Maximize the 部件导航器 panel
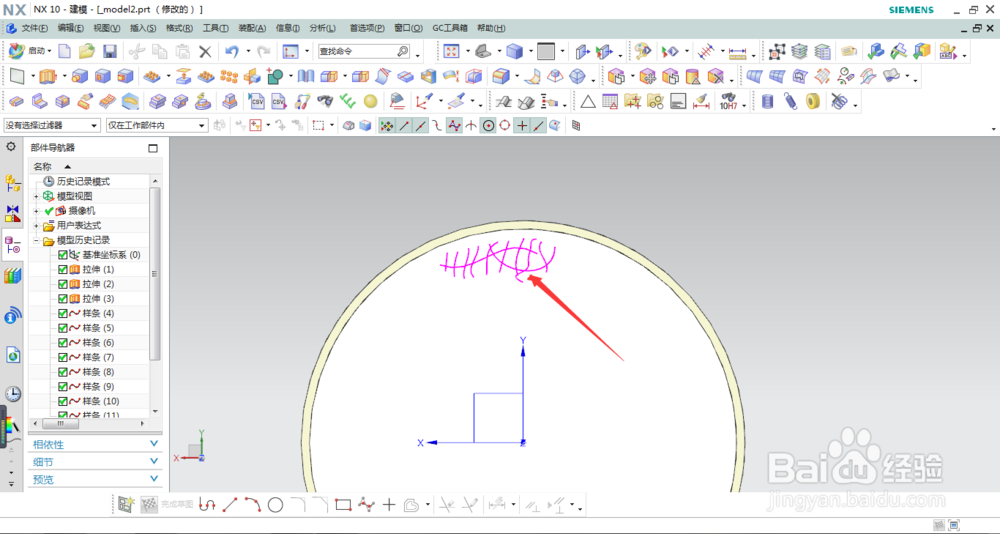The width and height of the screenshot is (1000, 534). (153, 148)
